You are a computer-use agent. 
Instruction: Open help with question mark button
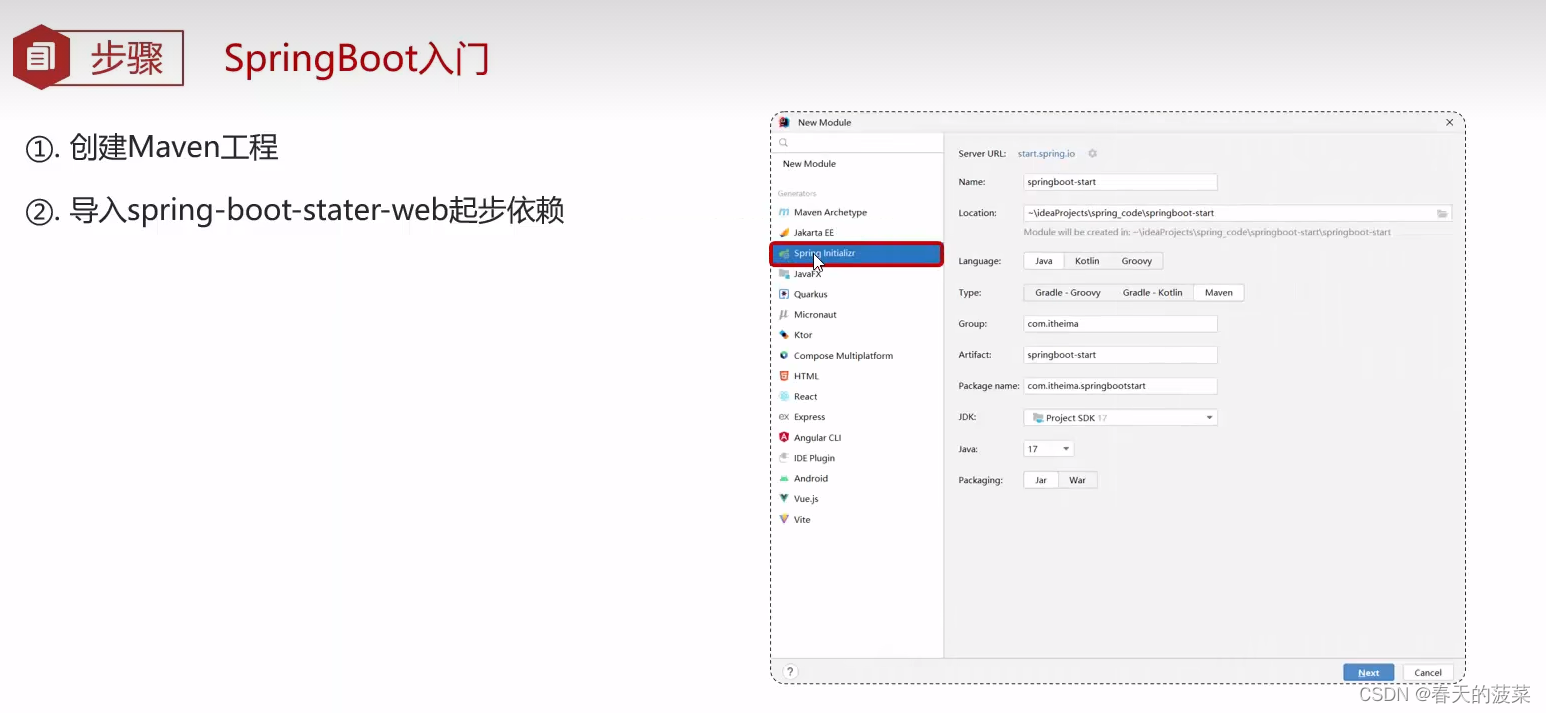click(790, 672)
